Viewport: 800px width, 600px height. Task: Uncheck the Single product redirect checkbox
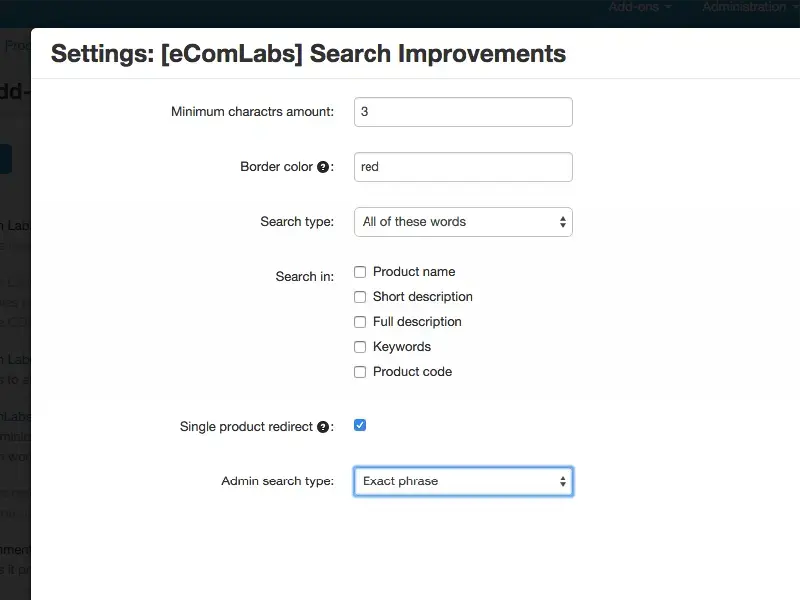360,425
